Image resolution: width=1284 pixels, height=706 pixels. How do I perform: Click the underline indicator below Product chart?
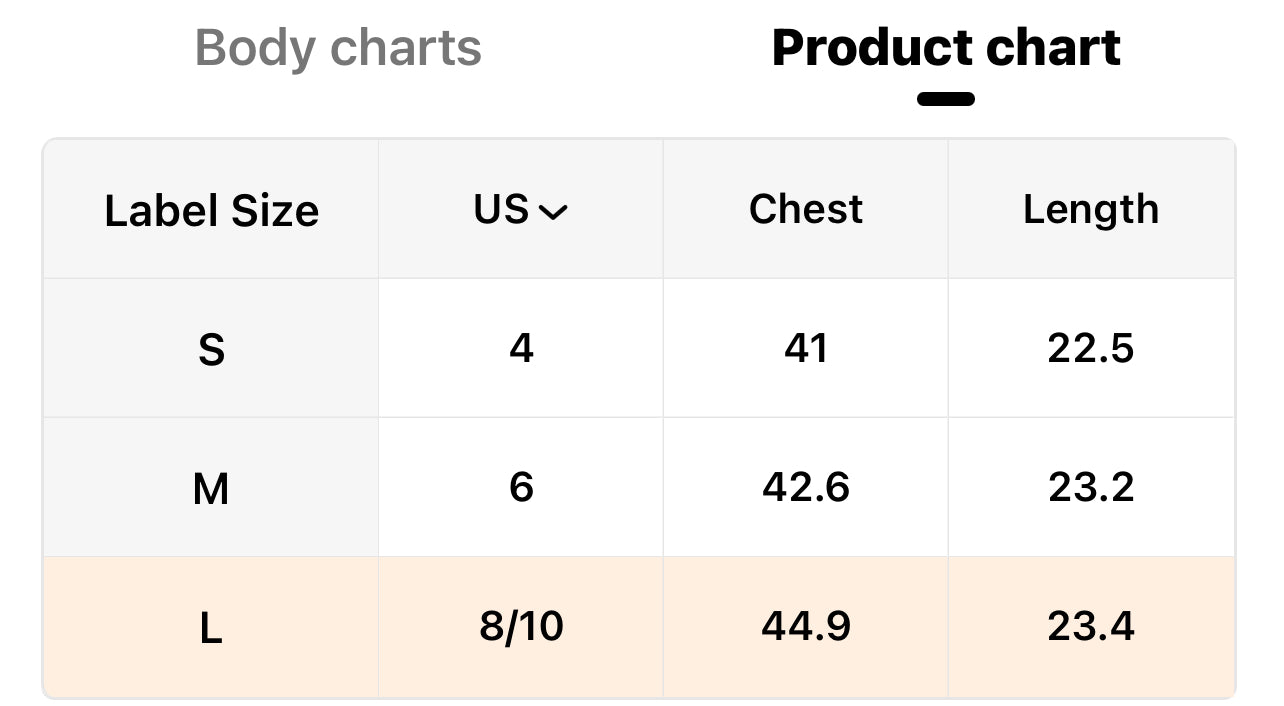click(x=946, y=99)
